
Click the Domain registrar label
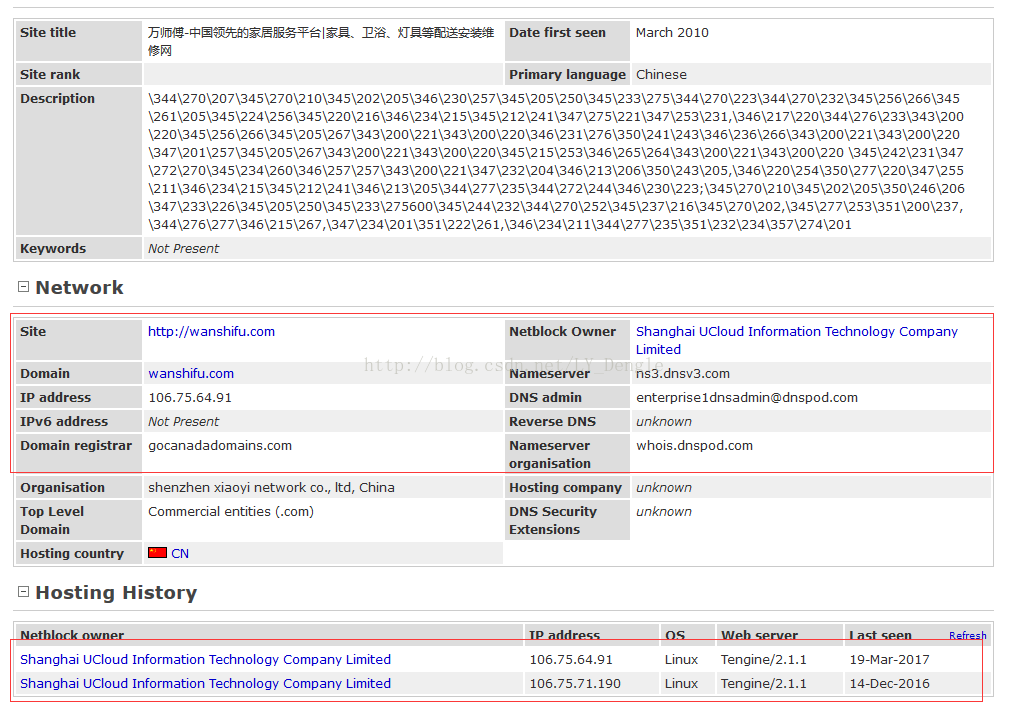point(76,445)
